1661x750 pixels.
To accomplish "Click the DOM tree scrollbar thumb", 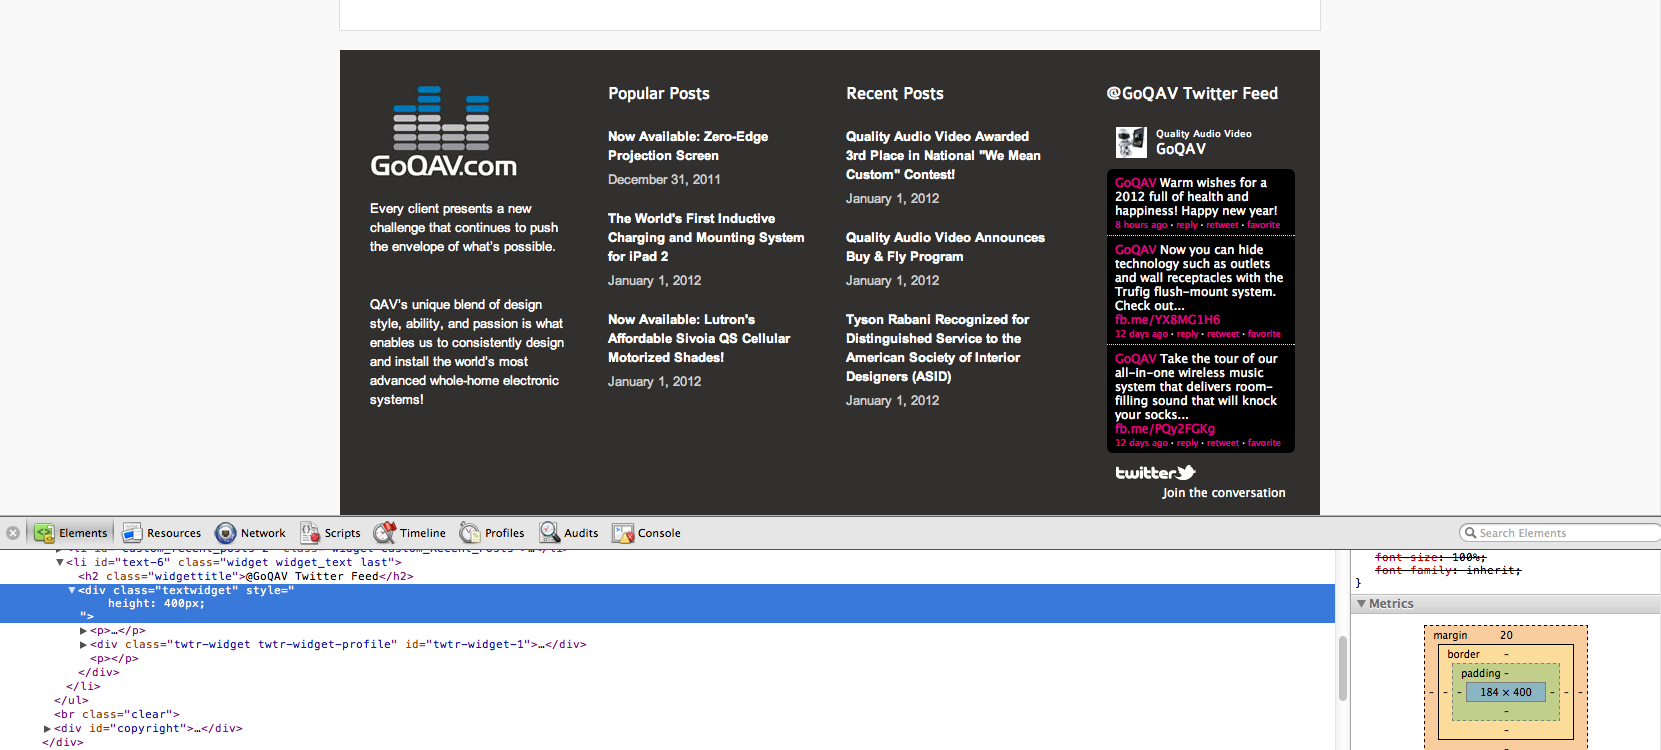I will pyautogui.click(x=1342, y=668).
